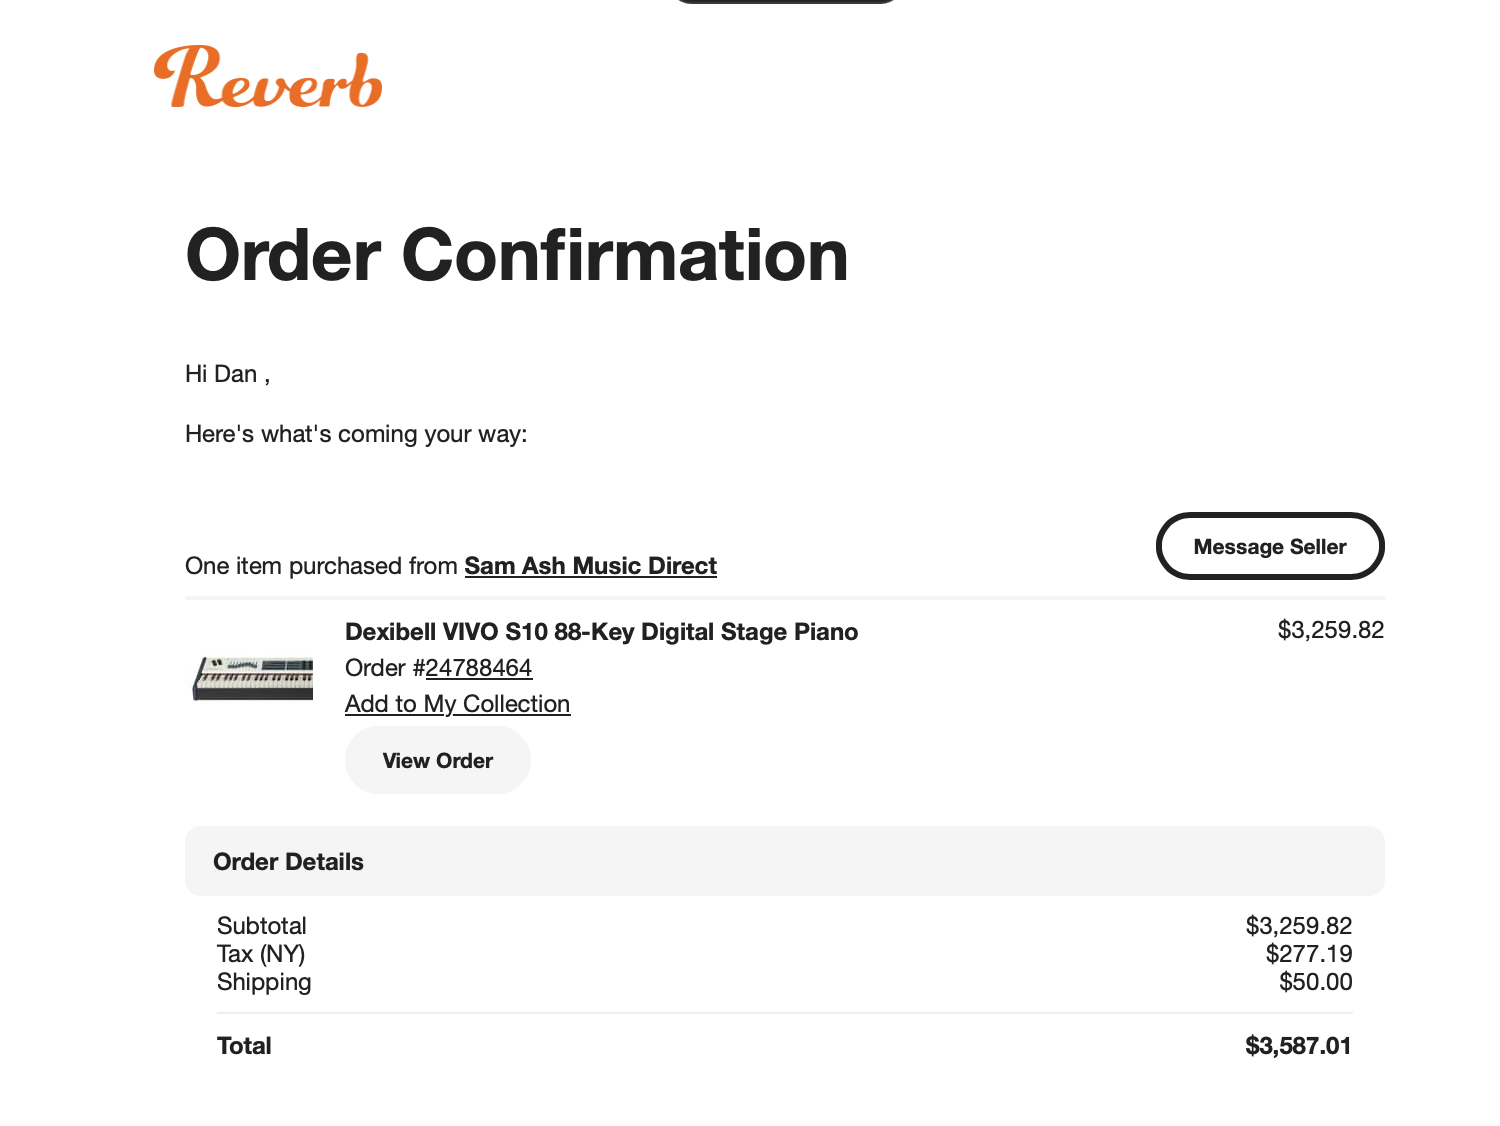Click the Add to My Collection link
This screenshot has height=1126, width=1500.
[x=457, y=704]
